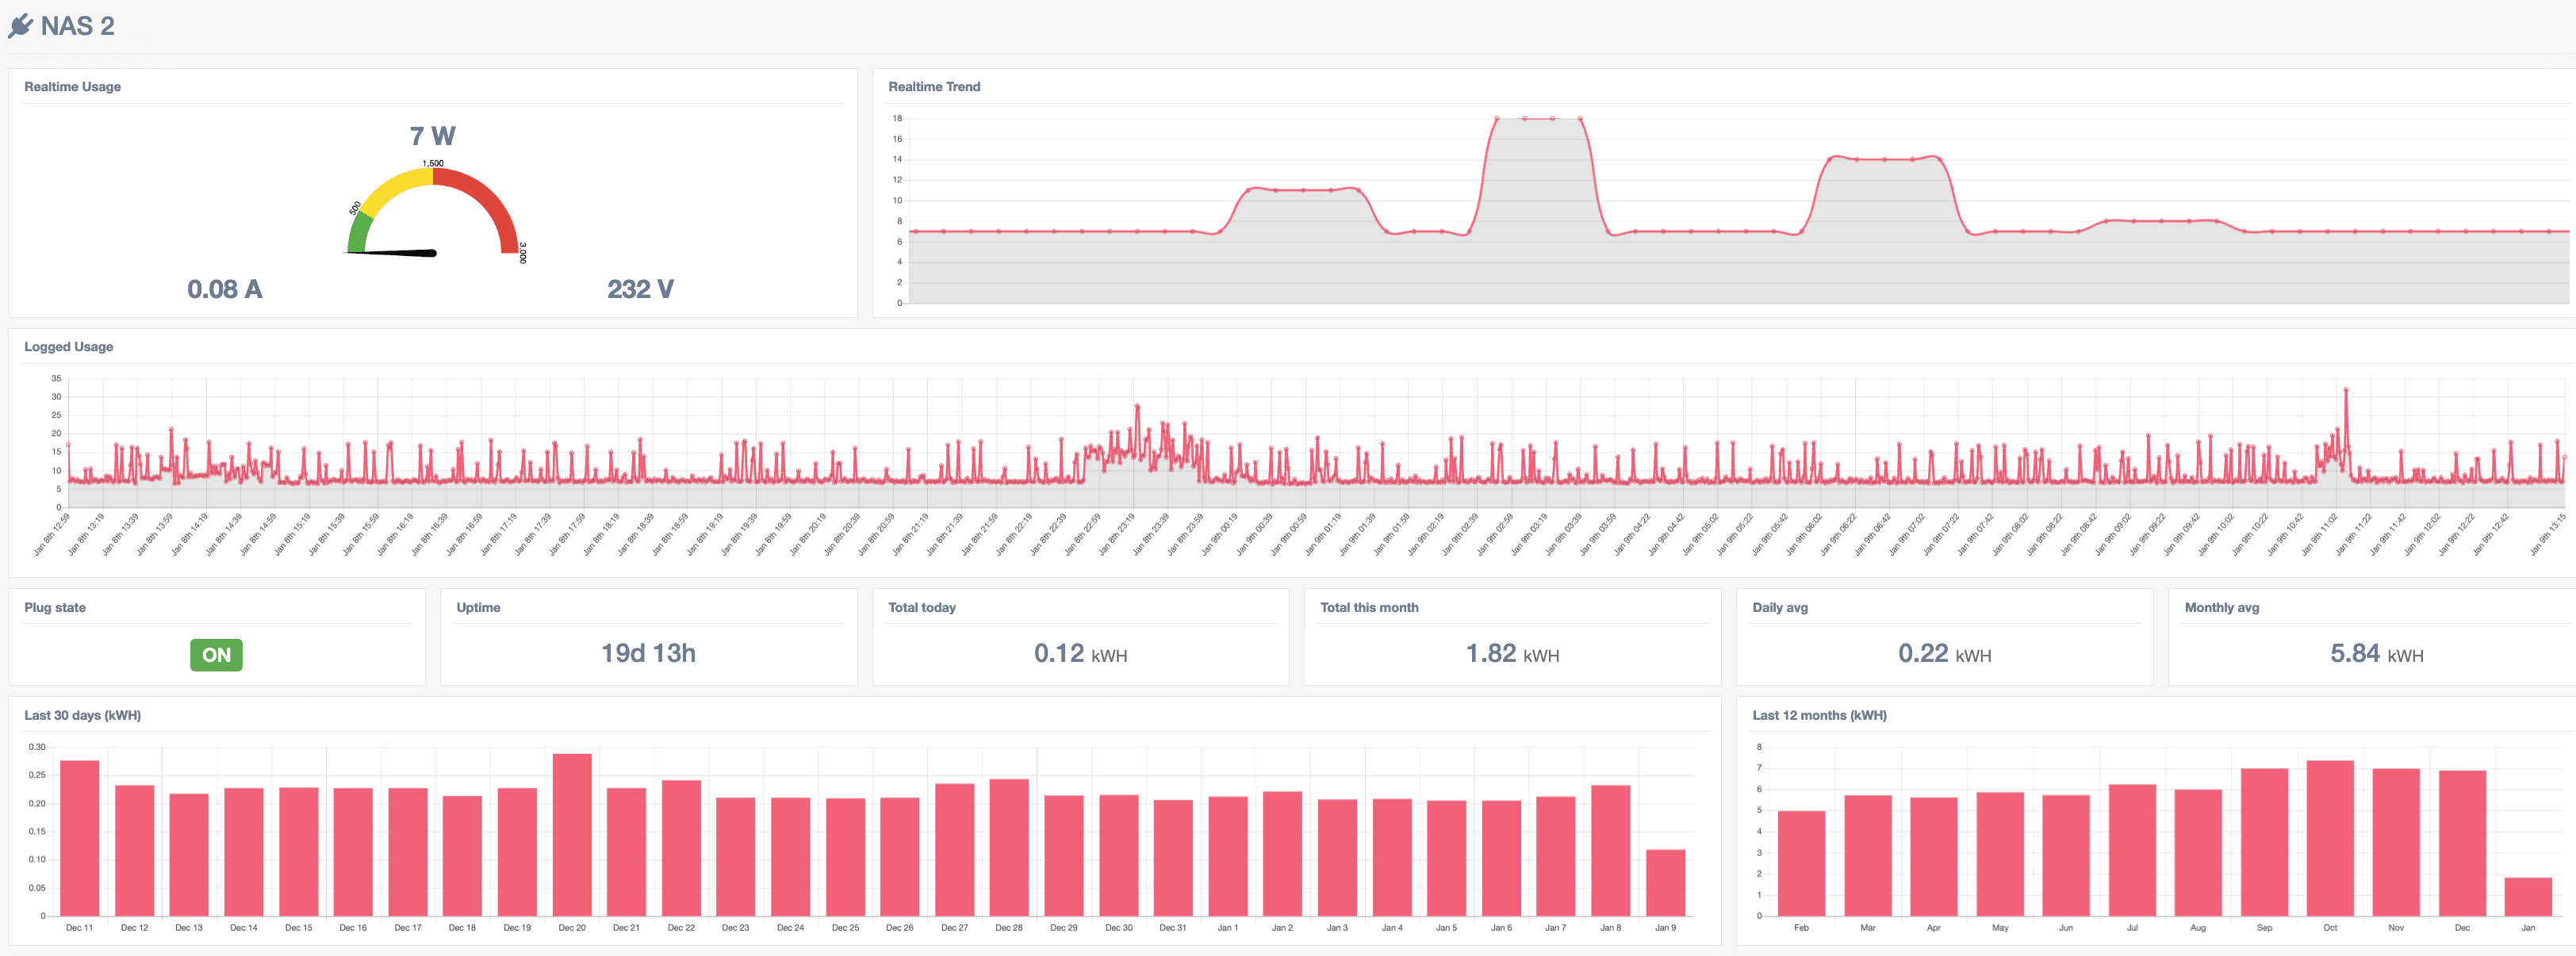The image size is (2576, 956).
Task: Click the 232 V voltage reading
Action: [640, 289]
